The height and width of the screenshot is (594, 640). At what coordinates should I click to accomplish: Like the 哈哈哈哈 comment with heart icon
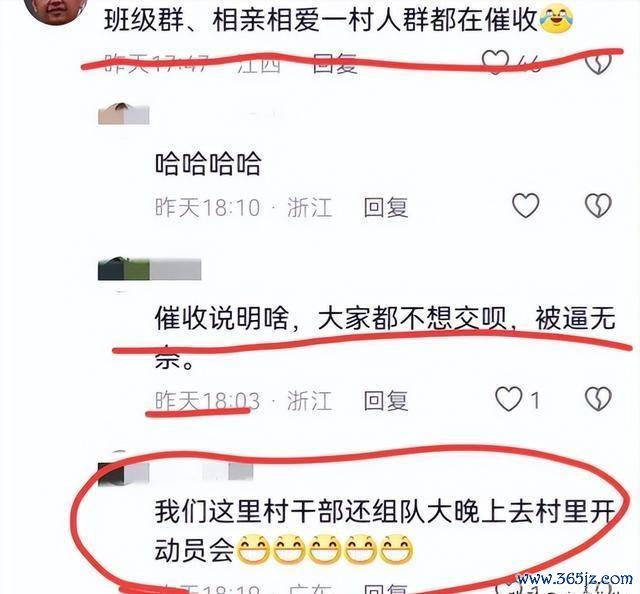tap(525, 205)
